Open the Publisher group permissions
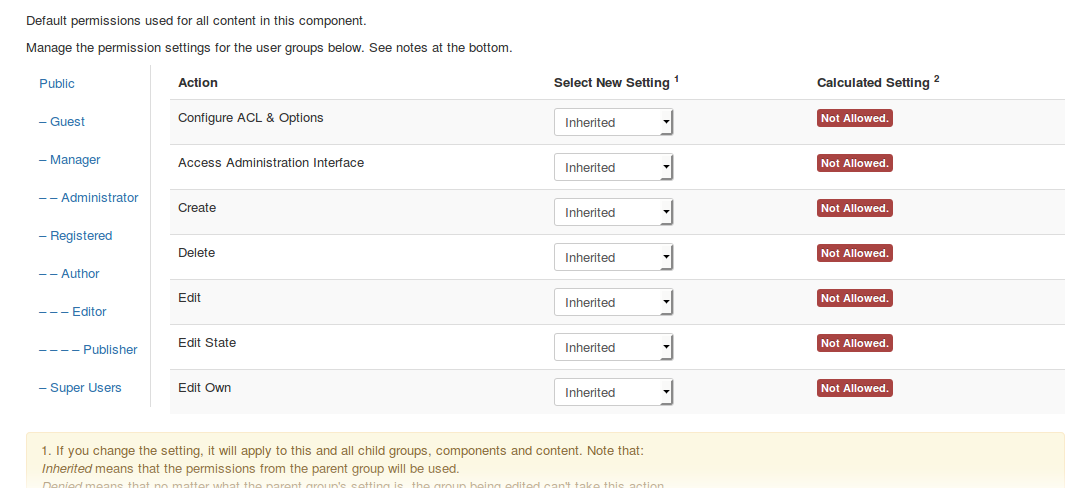This screenshot has height=488, width=1081. (88, 350)
